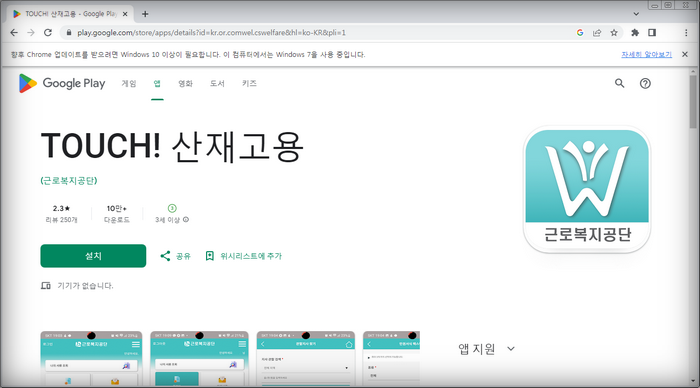Click the page vertical scrollbar thumb
Viewport: 700px width, 388px height.
click(693, 101)
